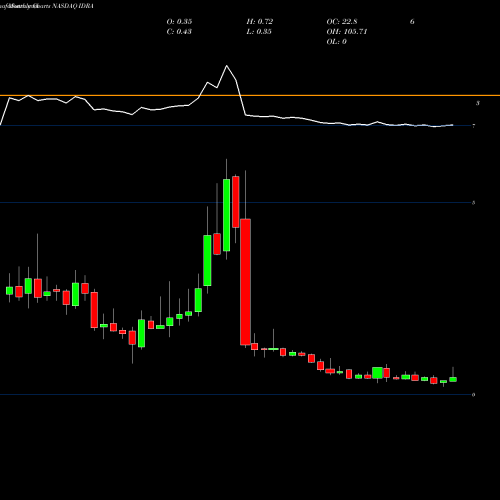Screen dimensions: 500x500
Task: Click the 'OL: 0' reading
Action: pos(336,42)
